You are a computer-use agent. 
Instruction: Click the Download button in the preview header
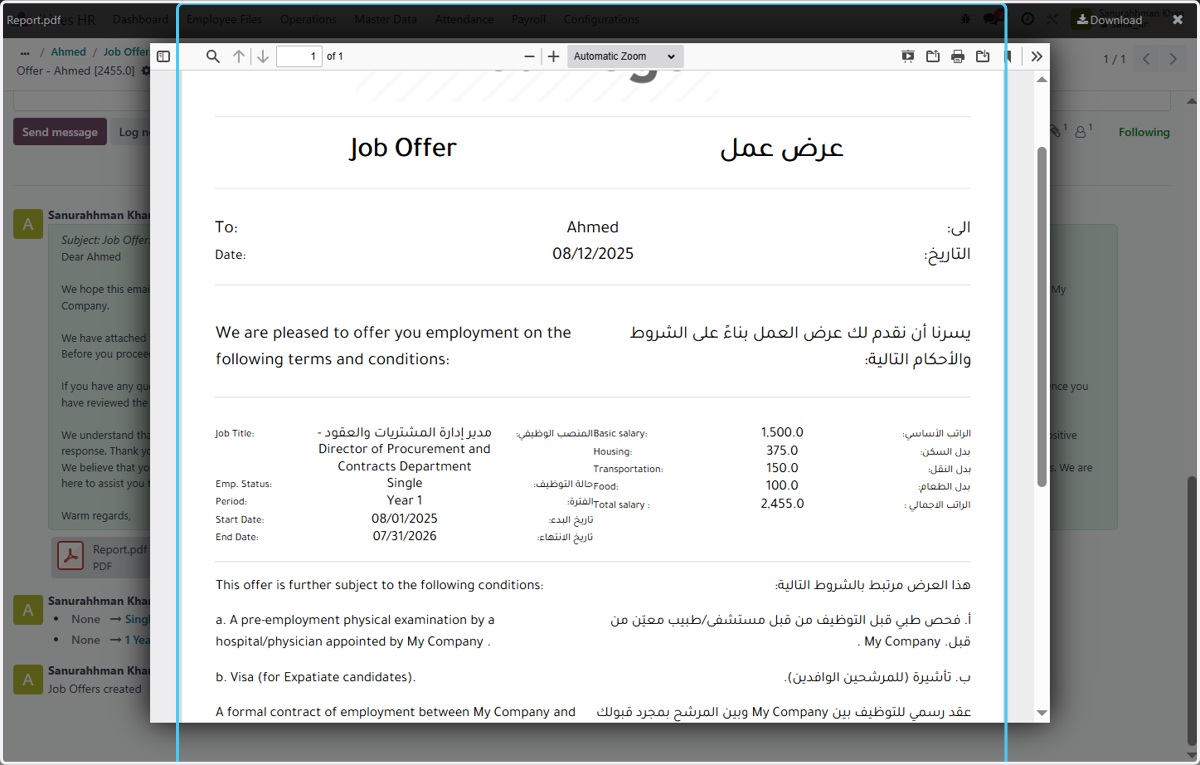[1109, 20]
